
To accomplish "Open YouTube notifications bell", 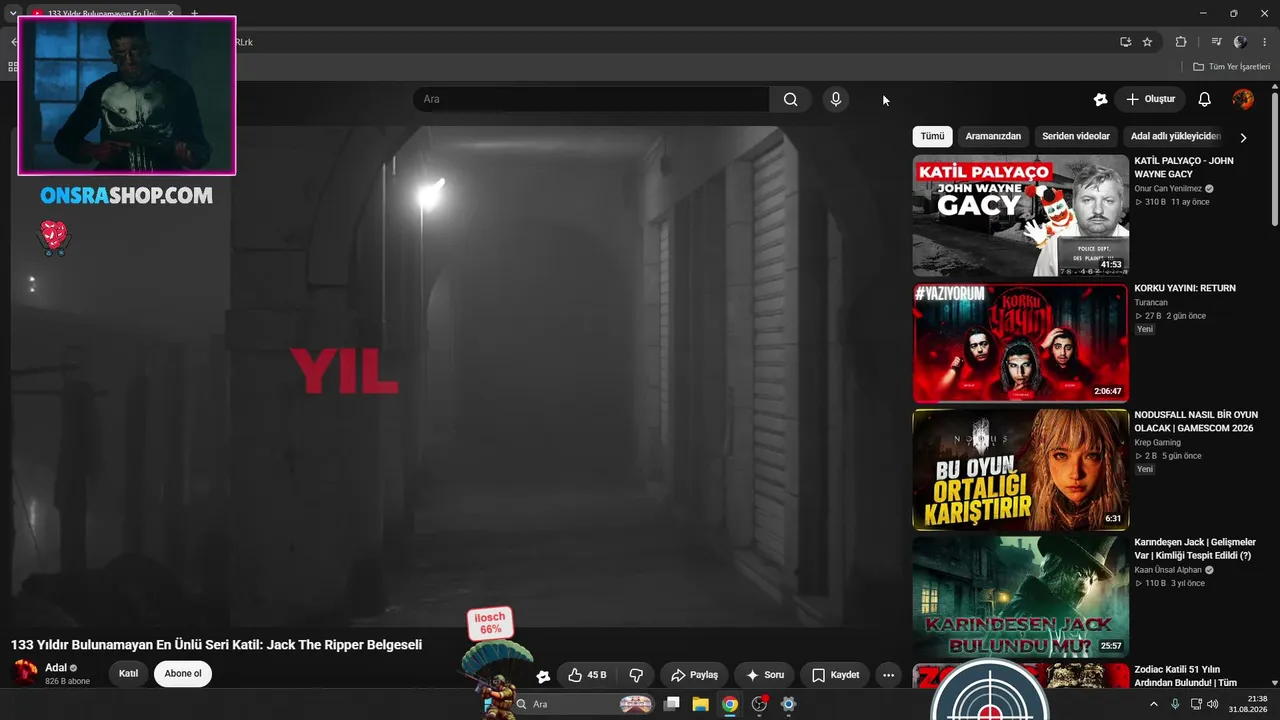I will (1204, 99).
